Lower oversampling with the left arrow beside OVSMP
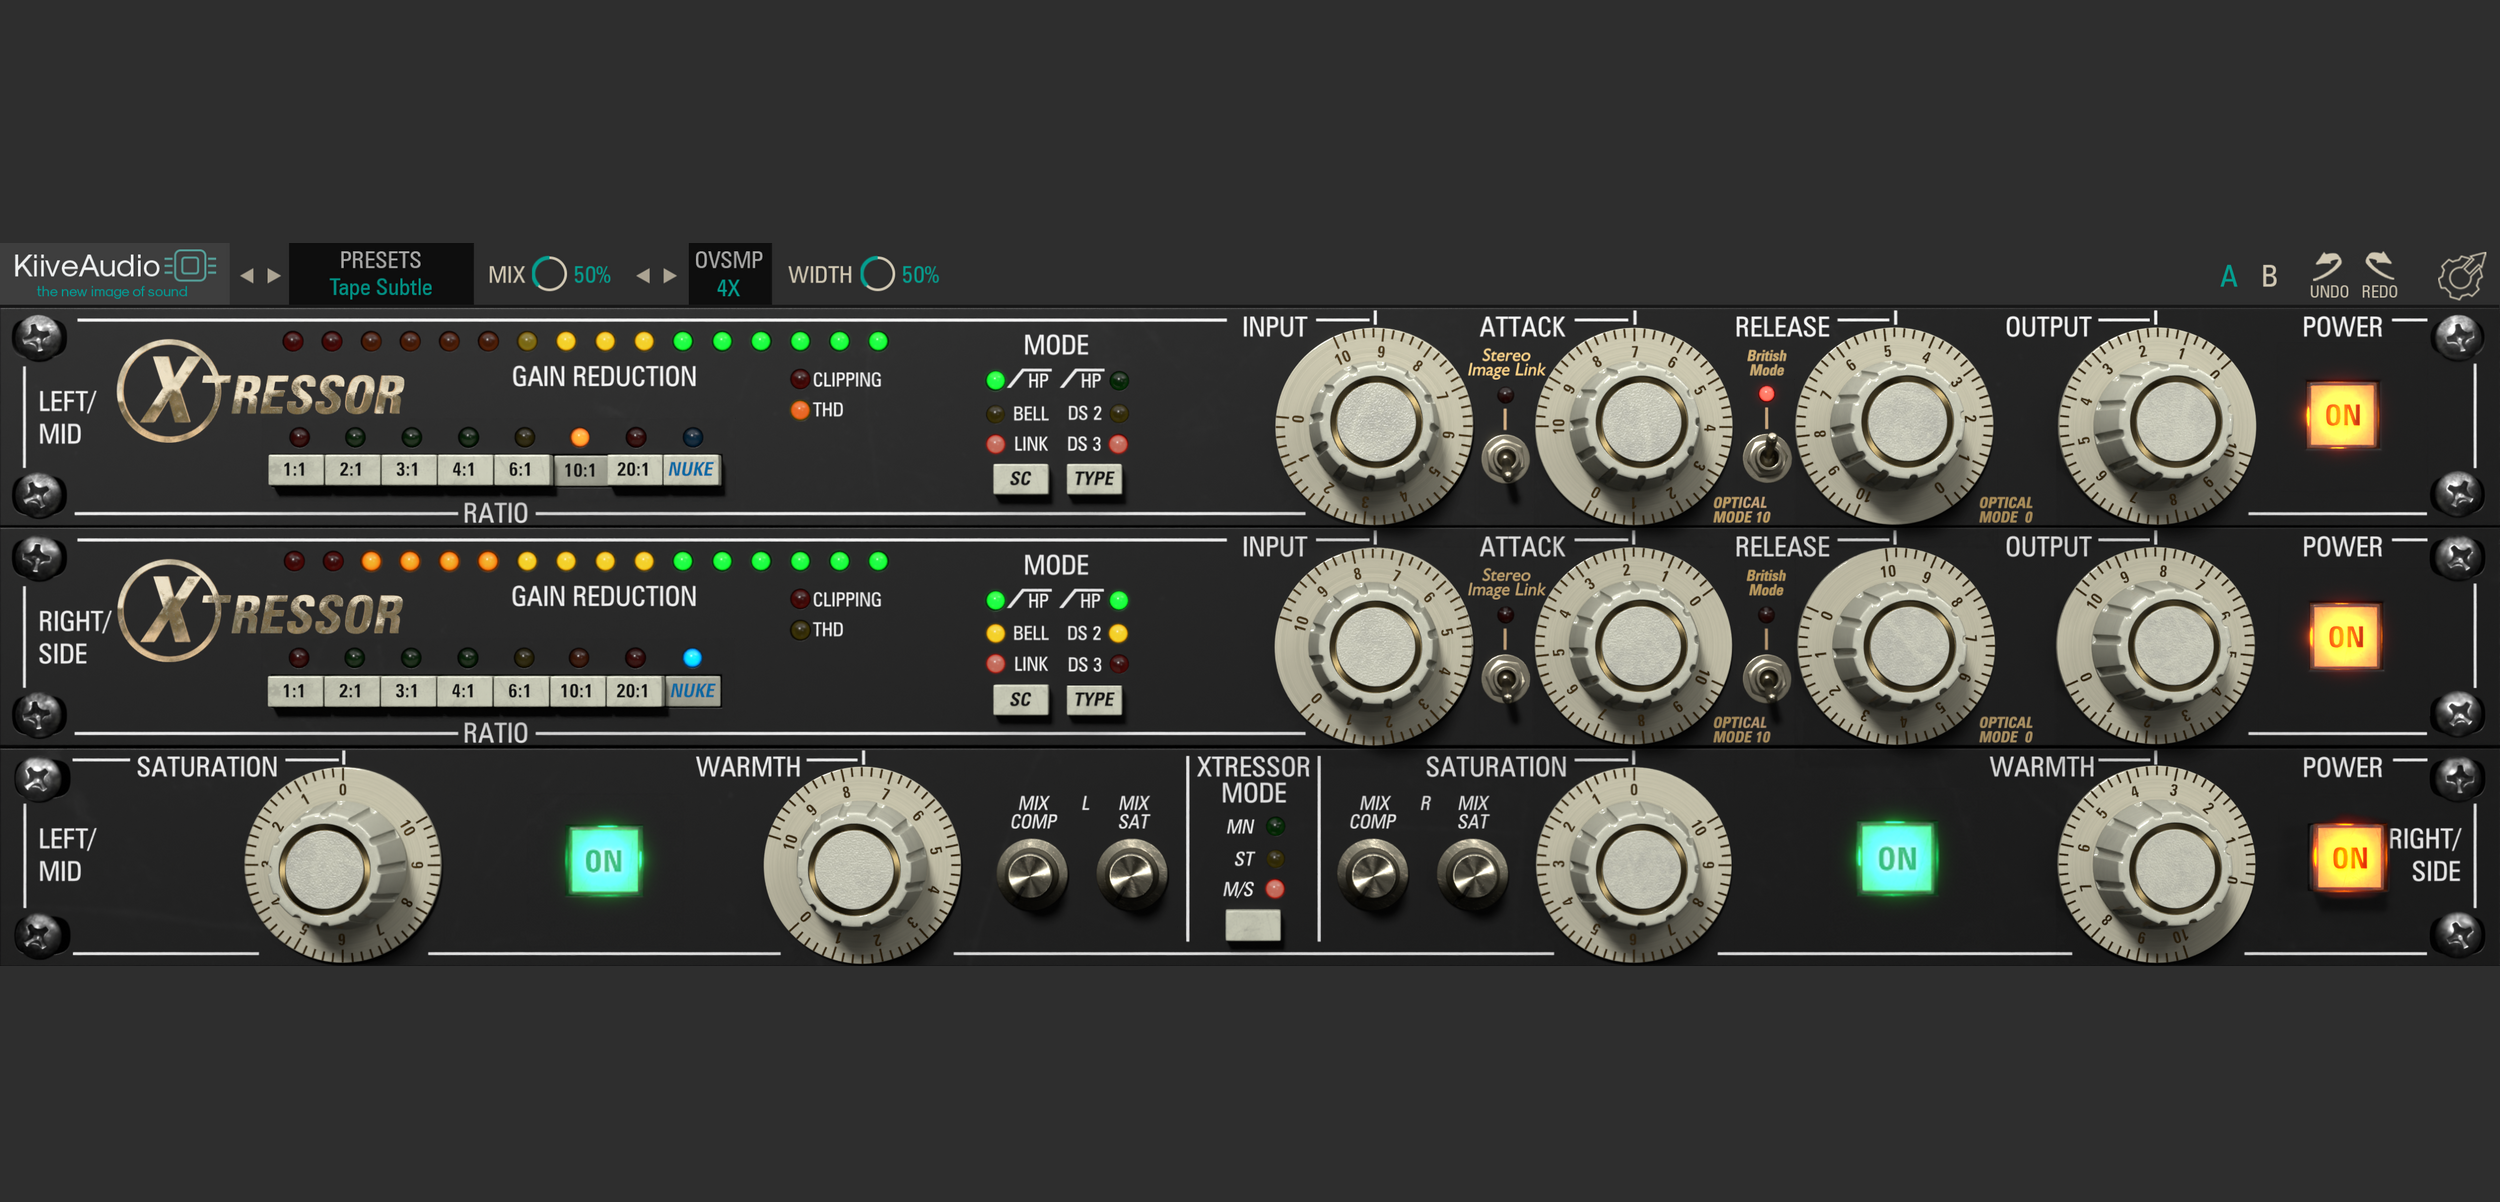The height and width of the screenshot is (1202, 2500). (x=643, y=275)
